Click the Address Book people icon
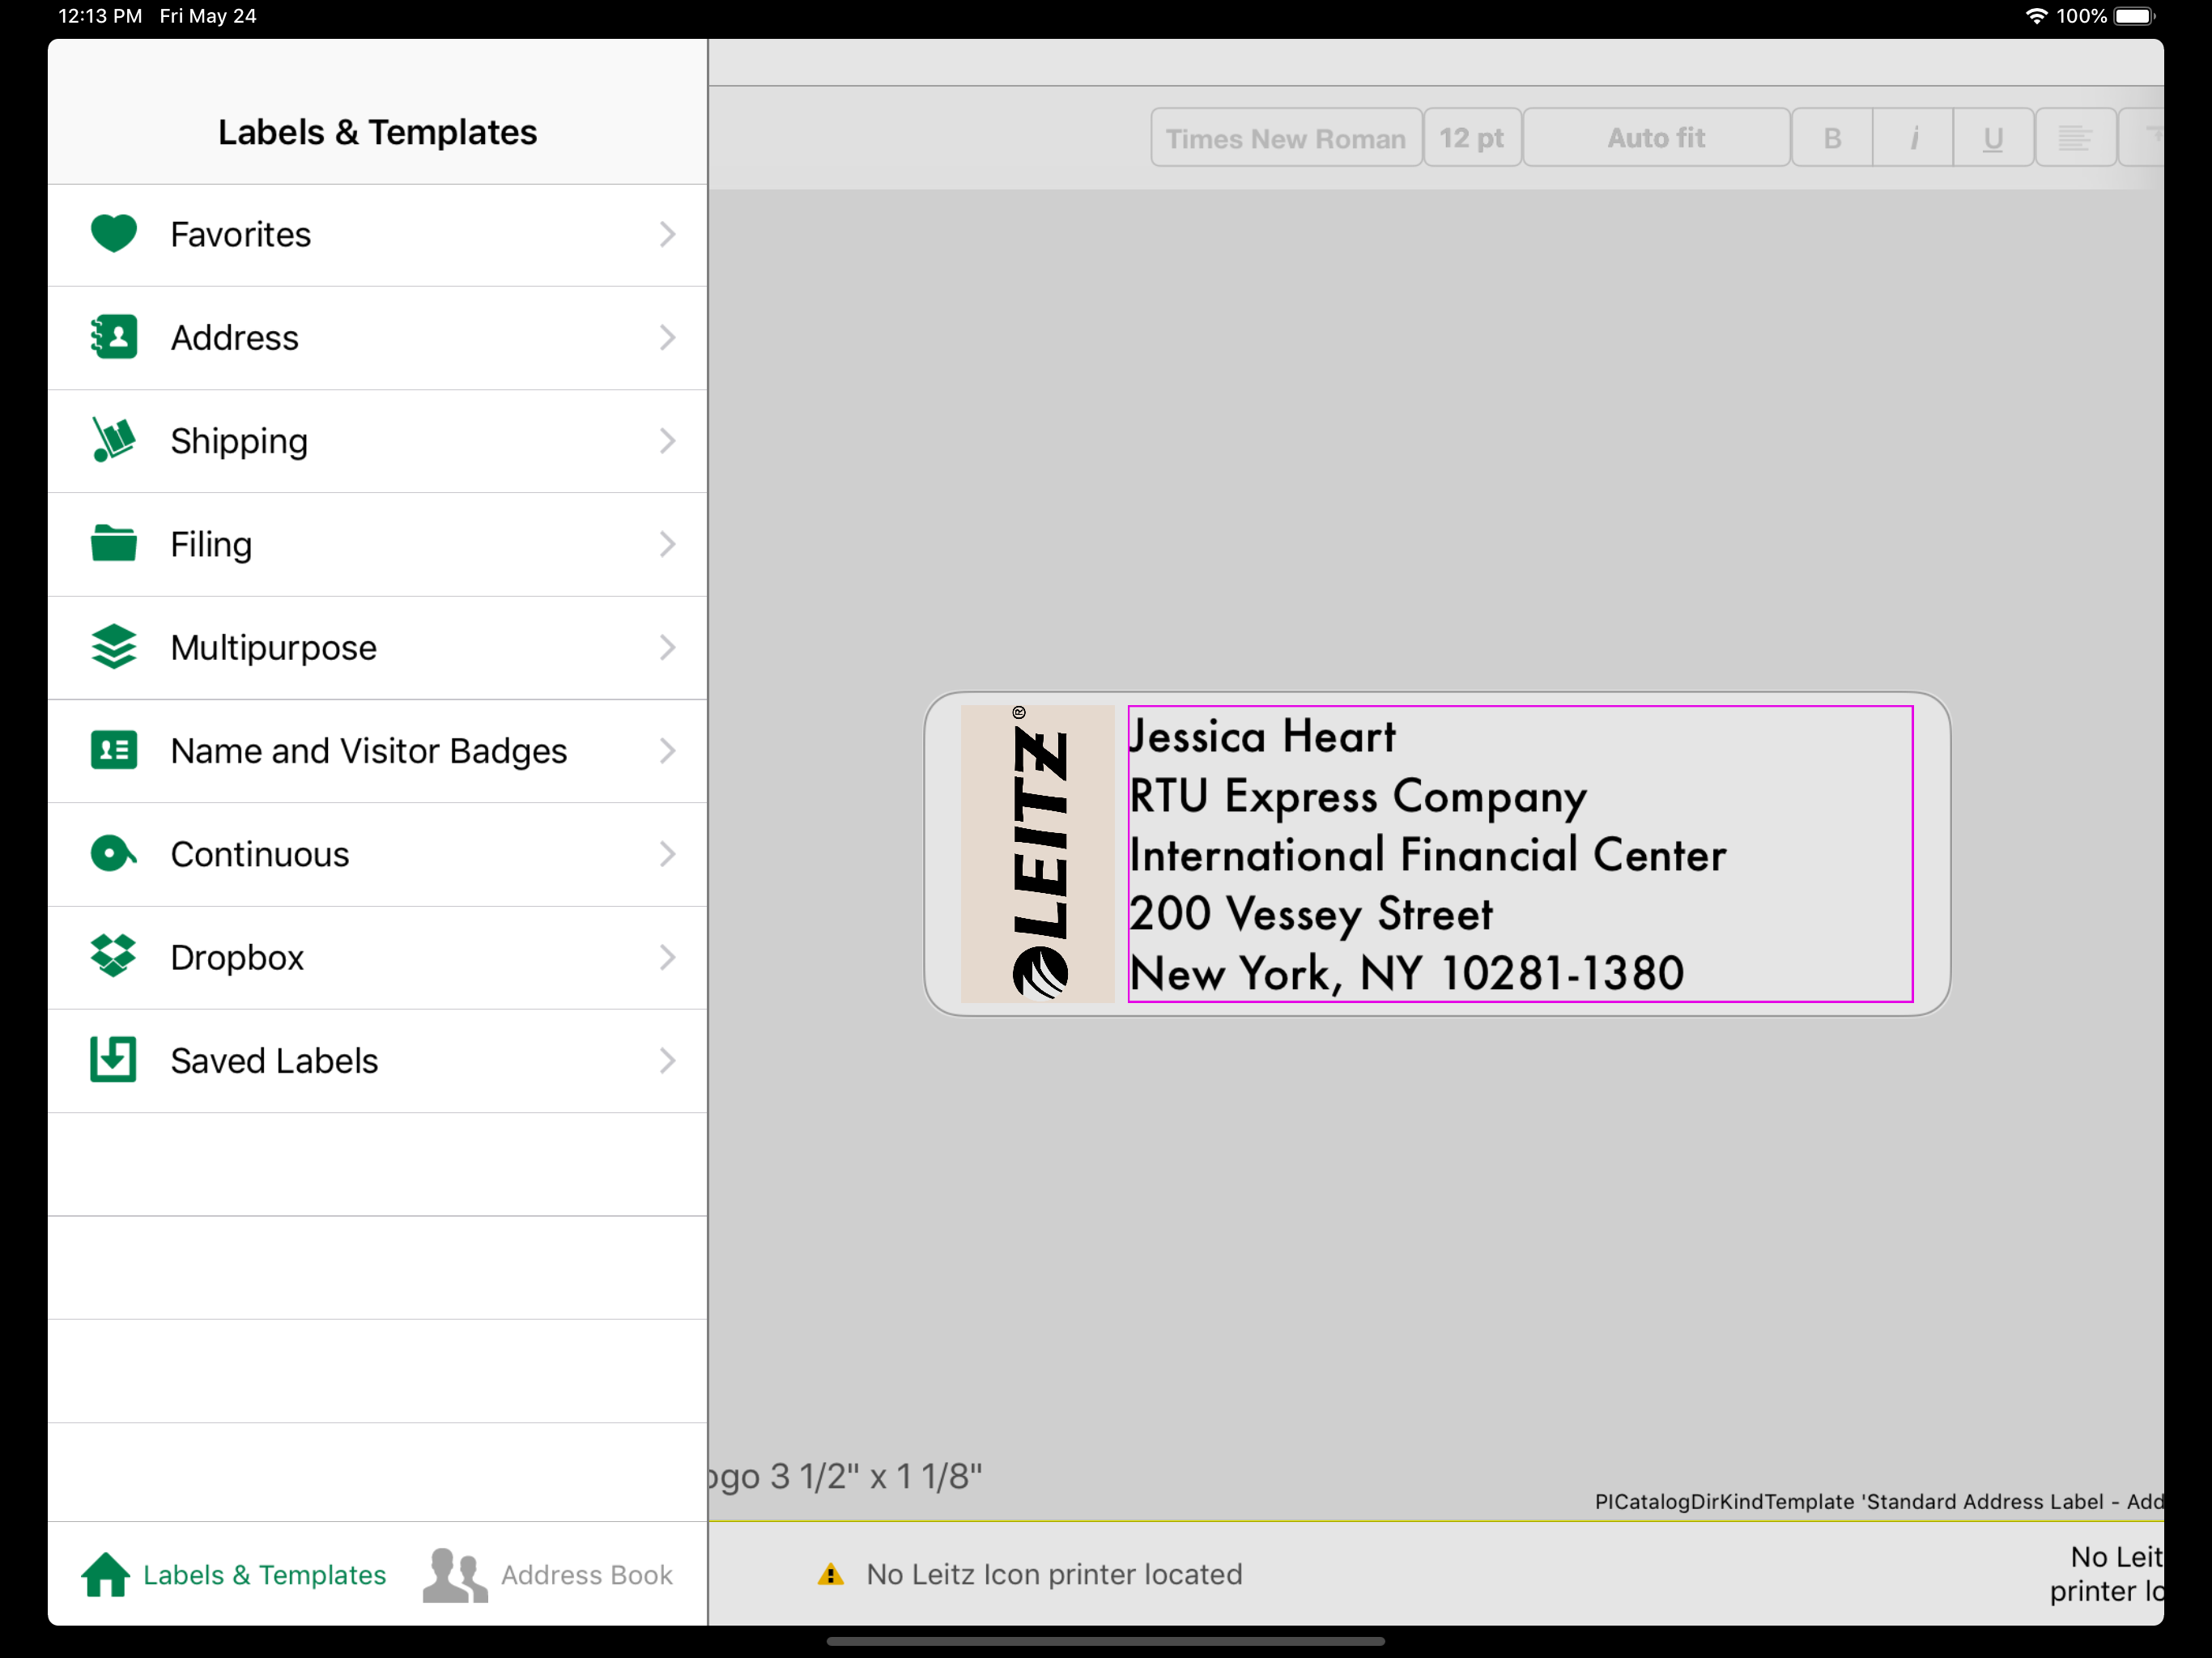Image resolution: width=2212 pixels, height=1658 pixels. tap(455, 1575)
